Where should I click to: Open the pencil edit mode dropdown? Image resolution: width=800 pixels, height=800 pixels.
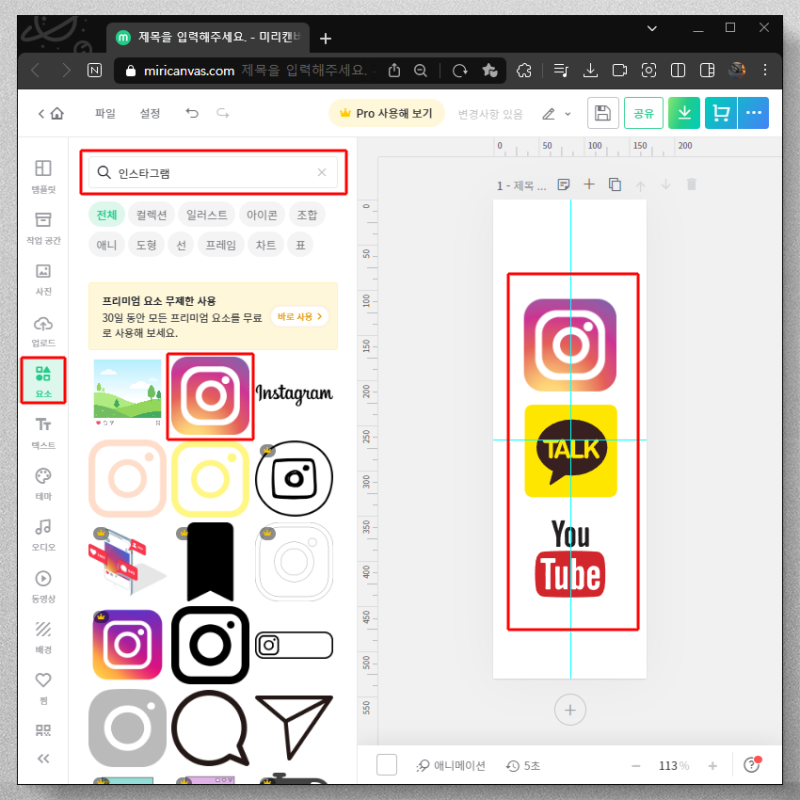point(556,114)
